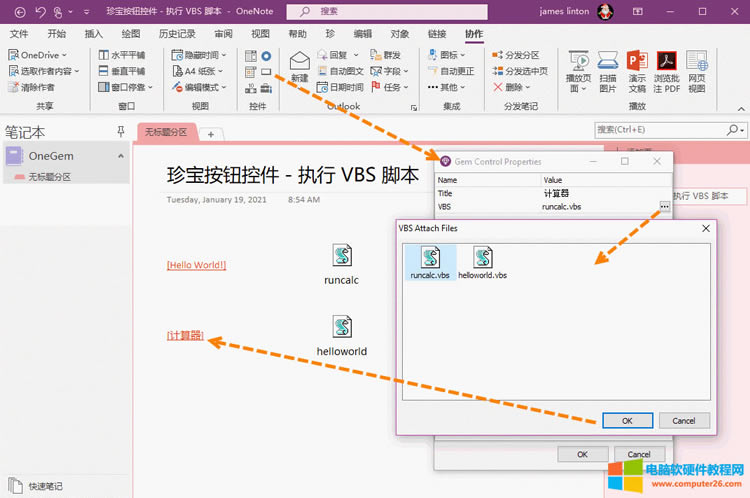
Task: Insert radio button control from 控件 group
Action: (266, 55)
